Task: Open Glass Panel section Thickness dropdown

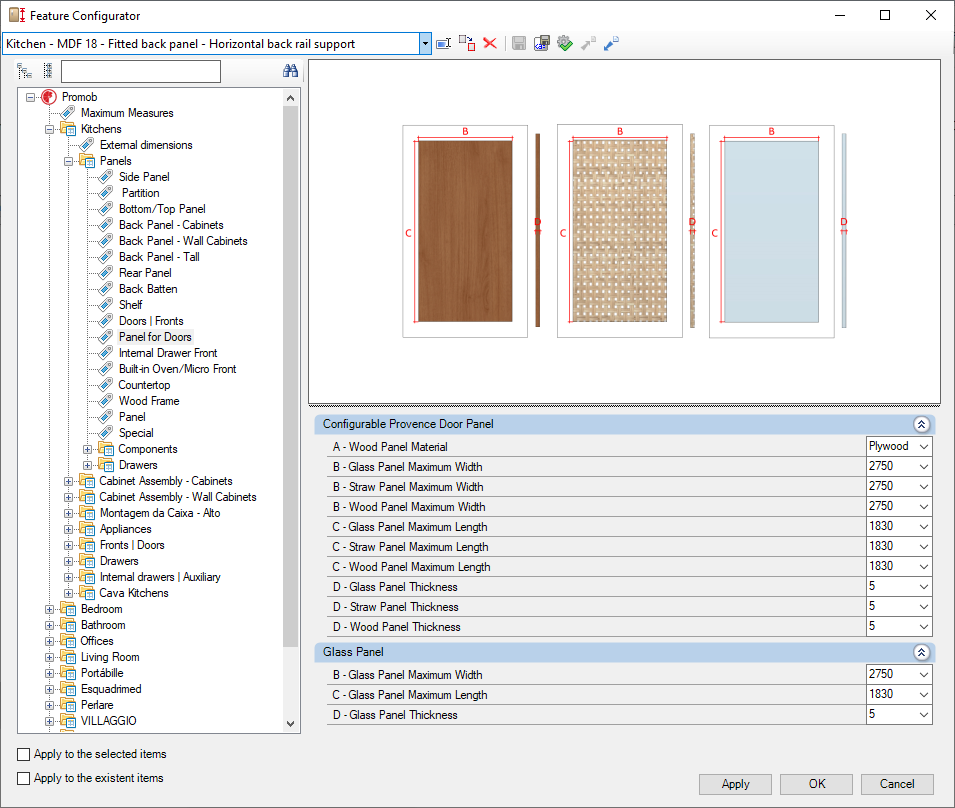Action: [924, 715]
